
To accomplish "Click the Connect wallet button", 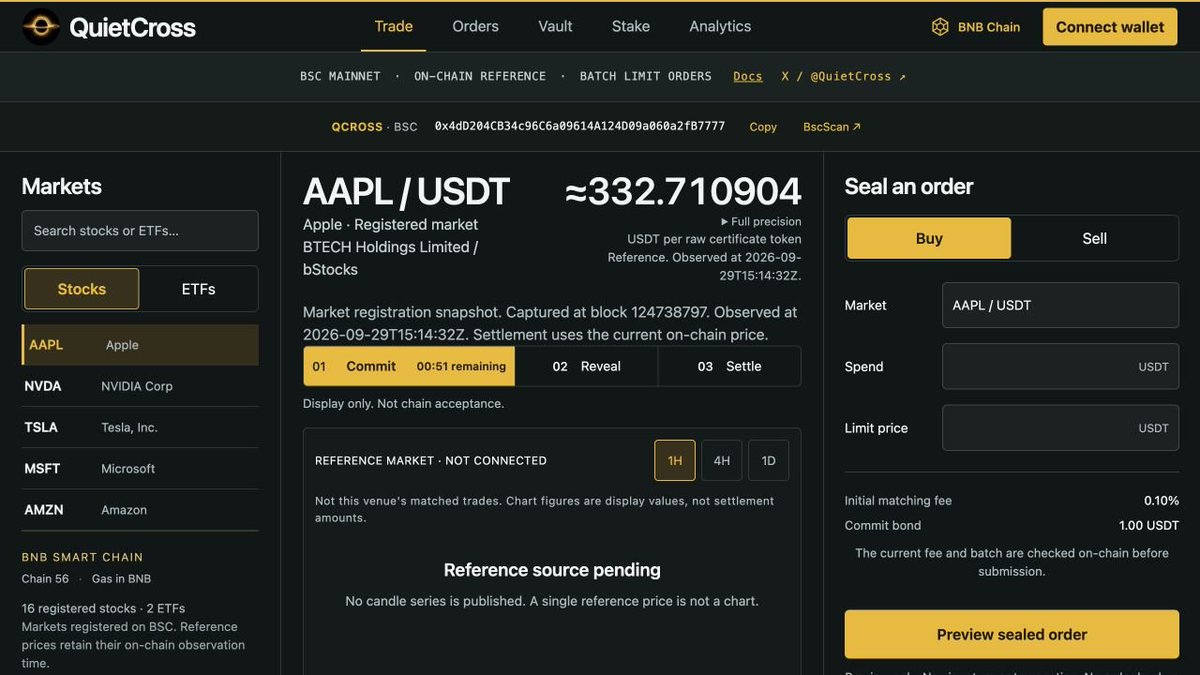I will [1110, 27].
